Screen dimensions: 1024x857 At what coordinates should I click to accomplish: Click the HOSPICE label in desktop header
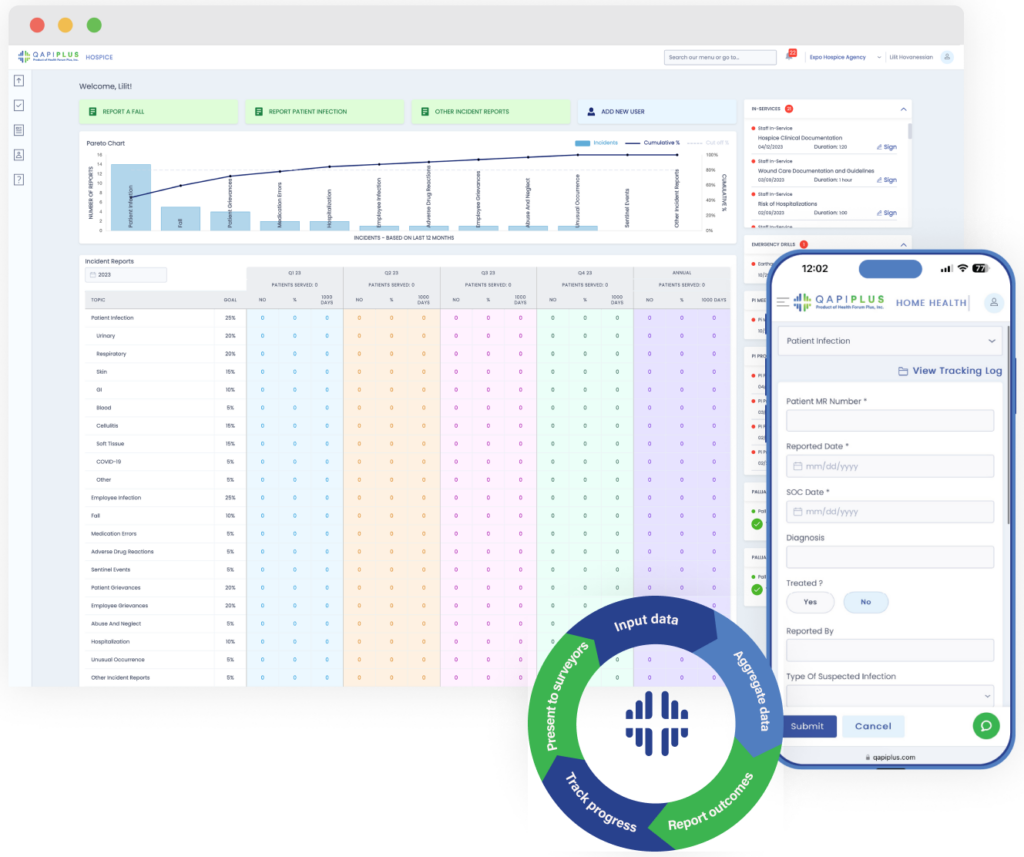pos(99,57)
